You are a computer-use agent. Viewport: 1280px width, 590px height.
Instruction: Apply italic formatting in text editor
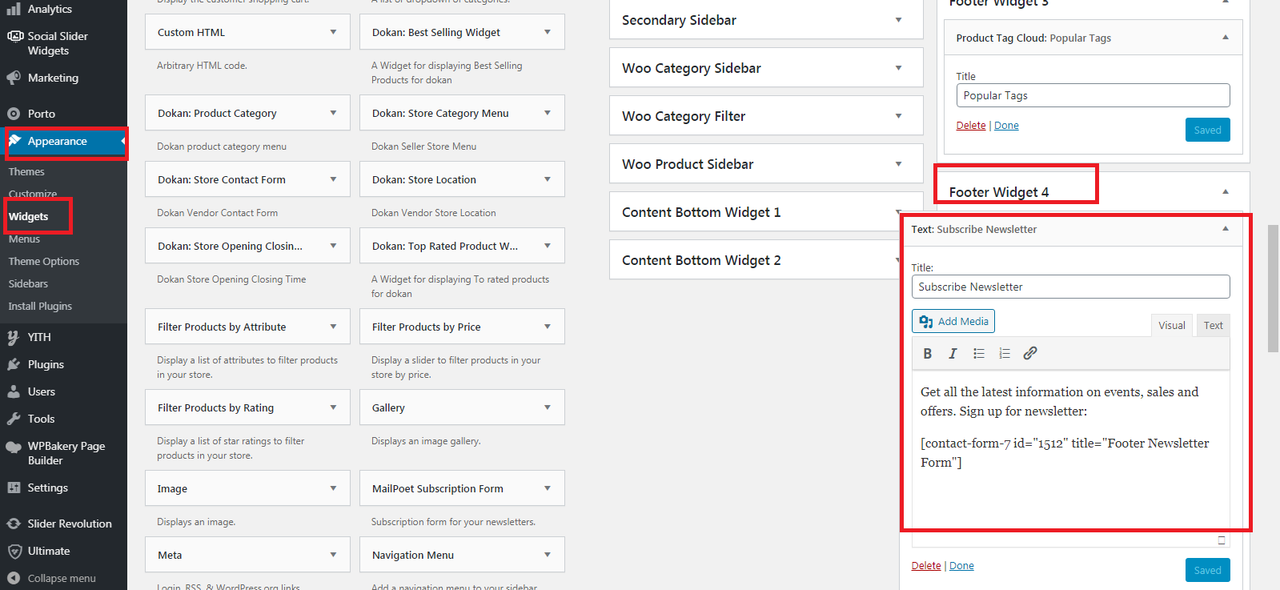(953, 353)
